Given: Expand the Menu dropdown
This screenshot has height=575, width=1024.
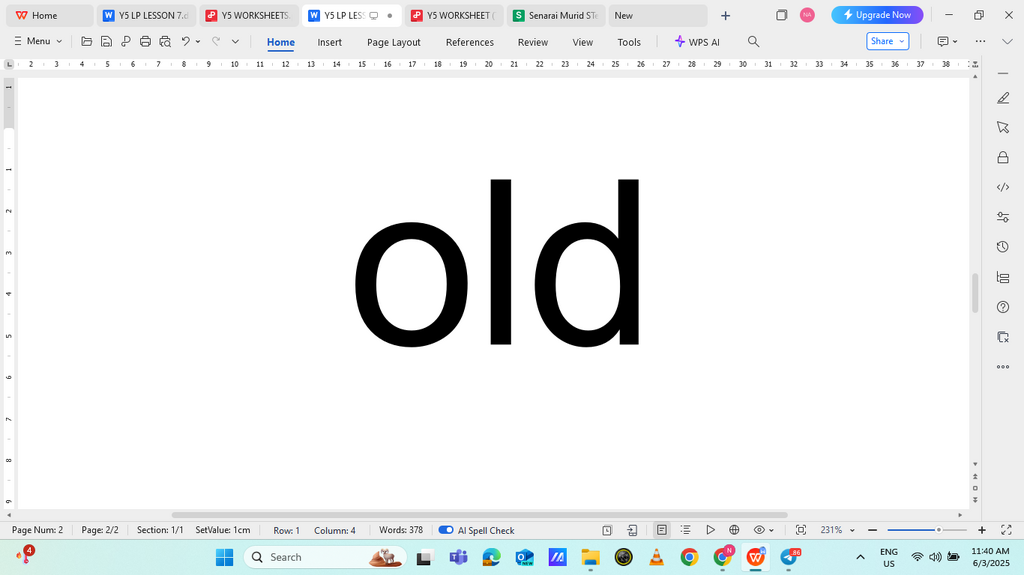Looking at the screenshot, I should [x=38, y=41].
